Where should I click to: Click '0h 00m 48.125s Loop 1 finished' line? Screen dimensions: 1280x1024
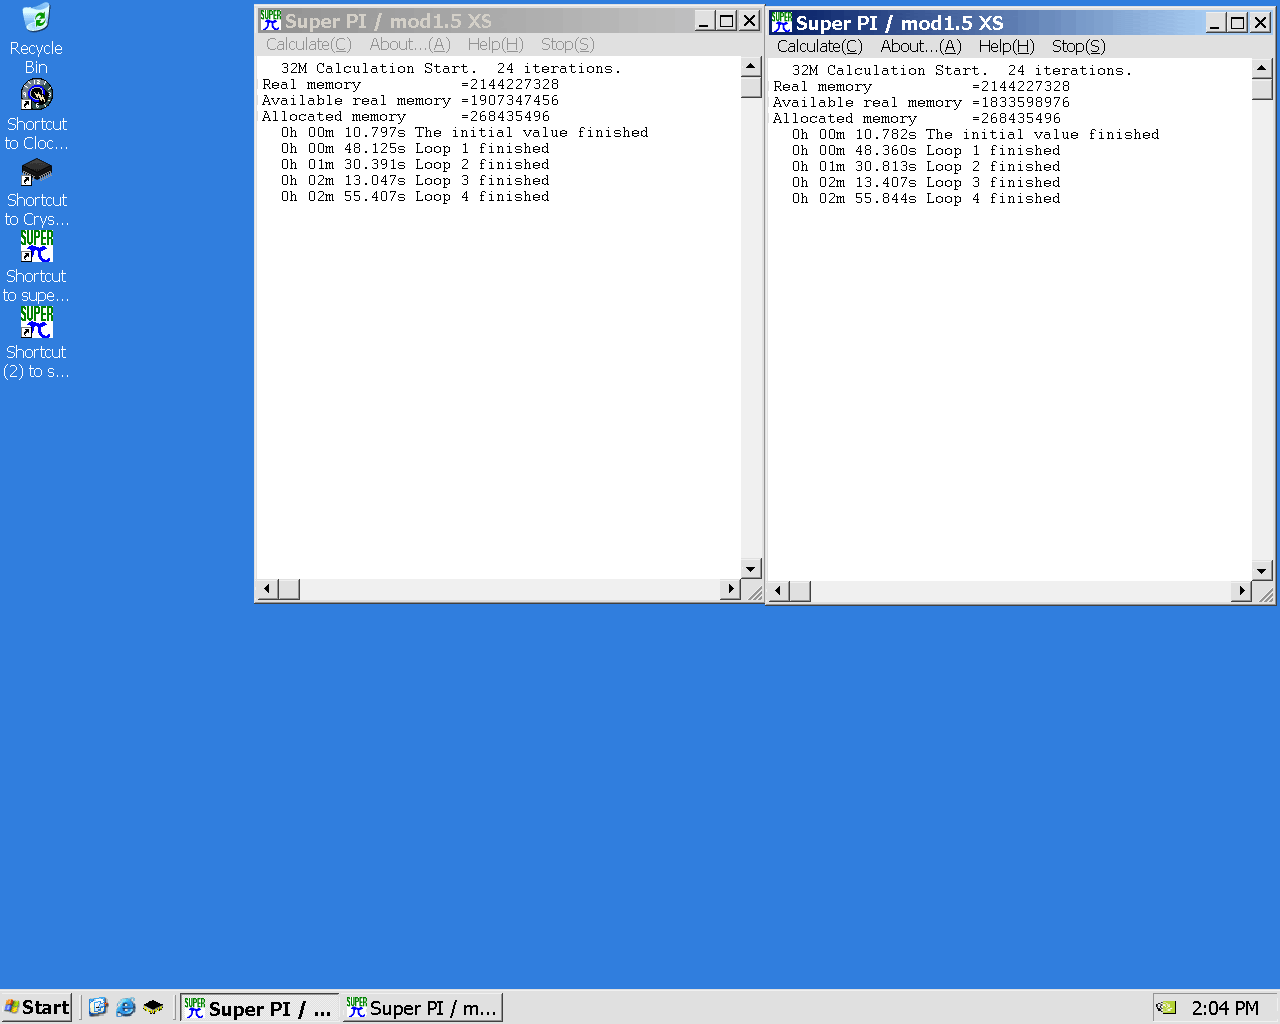click(x=415, y=149)
